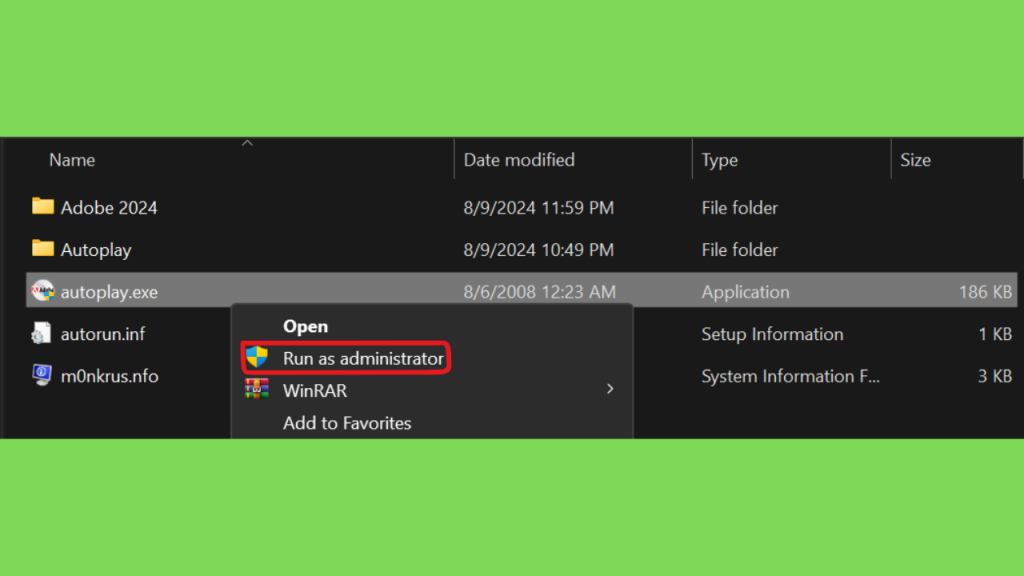Click the Setup Information type cell
Screen dimensions: 1024x576
coord(772,334)
